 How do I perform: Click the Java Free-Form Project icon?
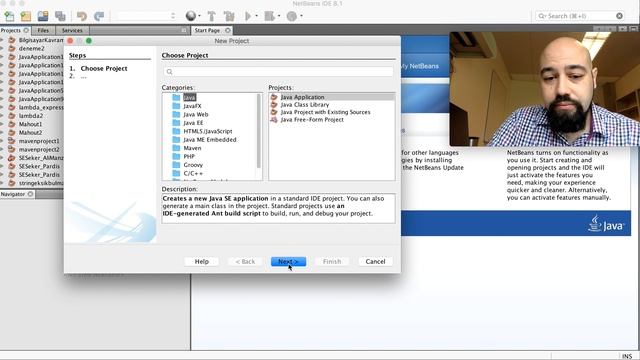click(x=274, y=120)
